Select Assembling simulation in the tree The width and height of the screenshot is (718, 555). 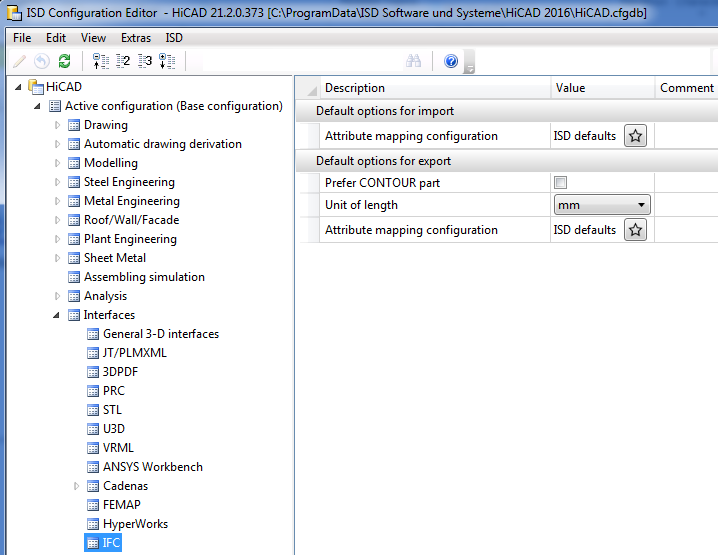click(x=144, y=277)
